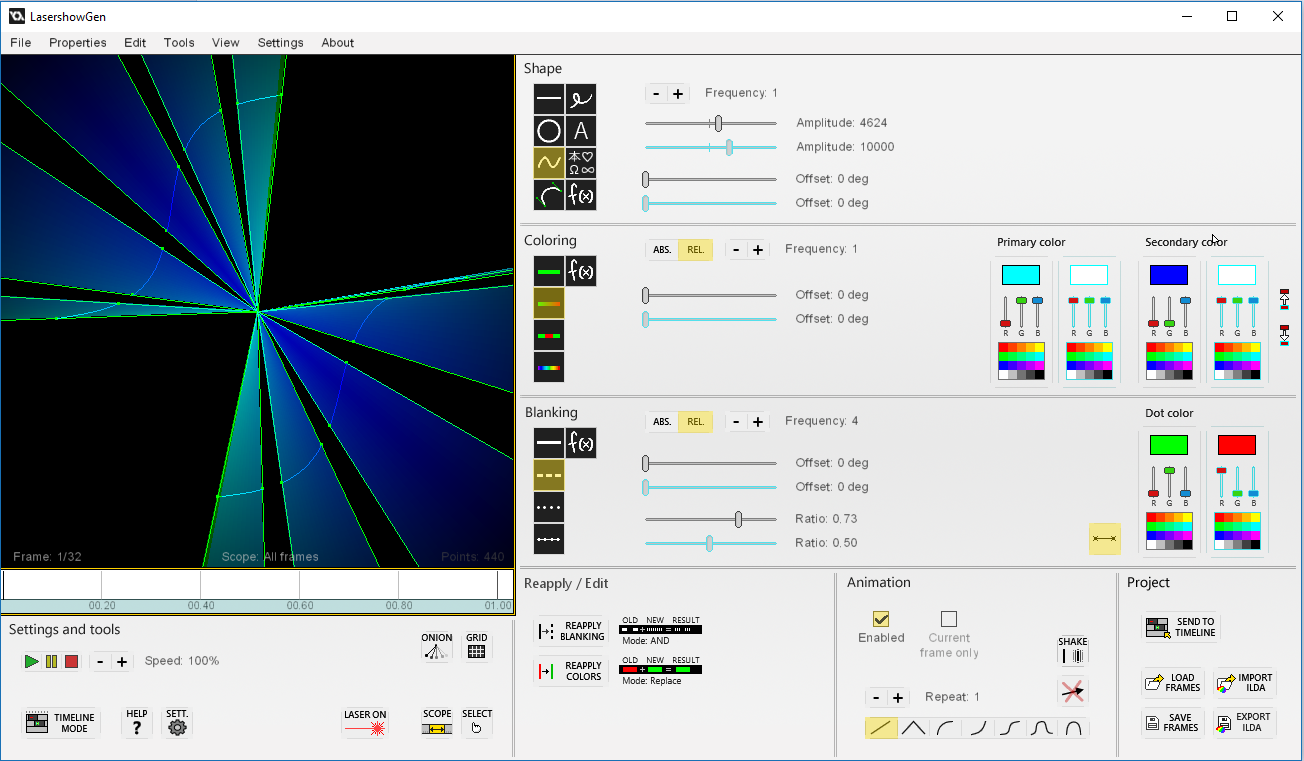The height and width of the screenshot is (761, 1304).
Task: Pick the rainbow coloring mode icon
Action: point(549,367)
